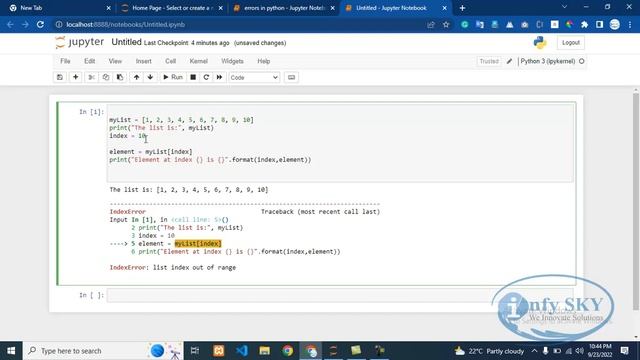Open File Explorer from taskbar
The width and height of the screenshot is (640, 360).
coord(264,351)
